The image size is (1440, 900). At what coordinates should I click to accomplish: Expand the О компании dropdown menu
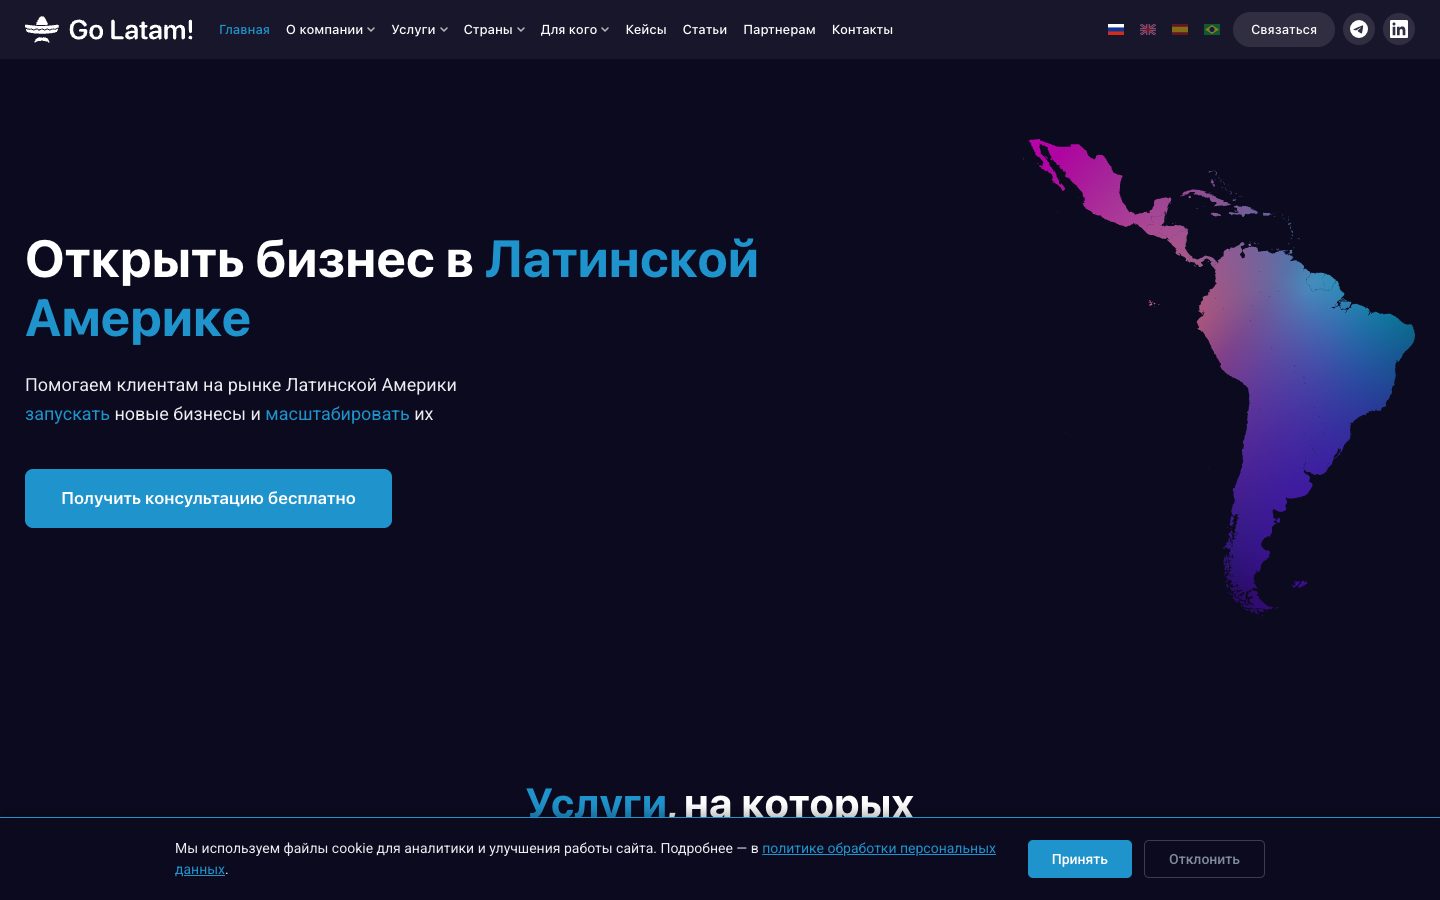[x=330, y=30]
